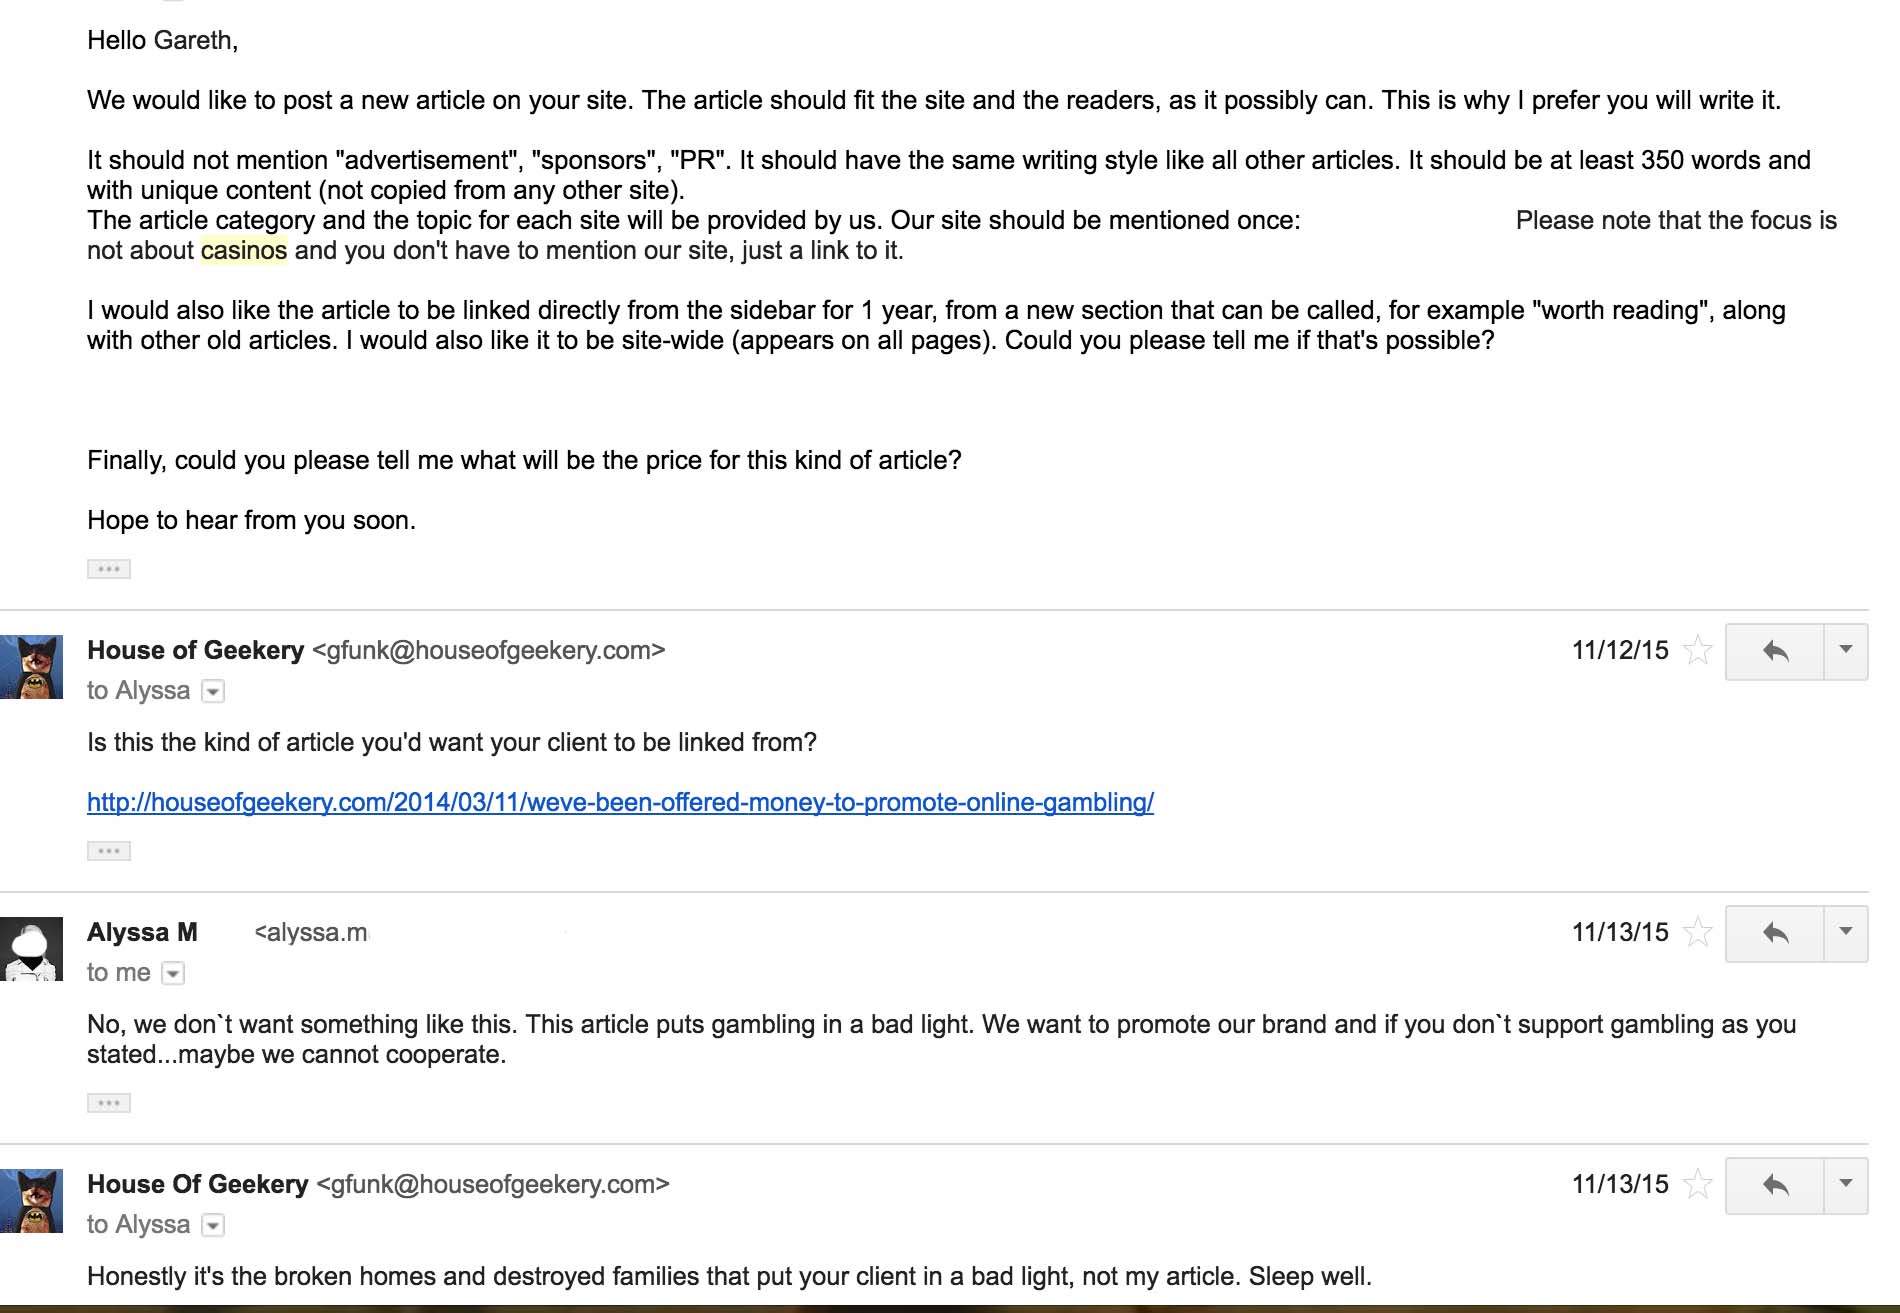
Task: Star the 11/12/15 House of Geekery message
Action: point(1698,651)
